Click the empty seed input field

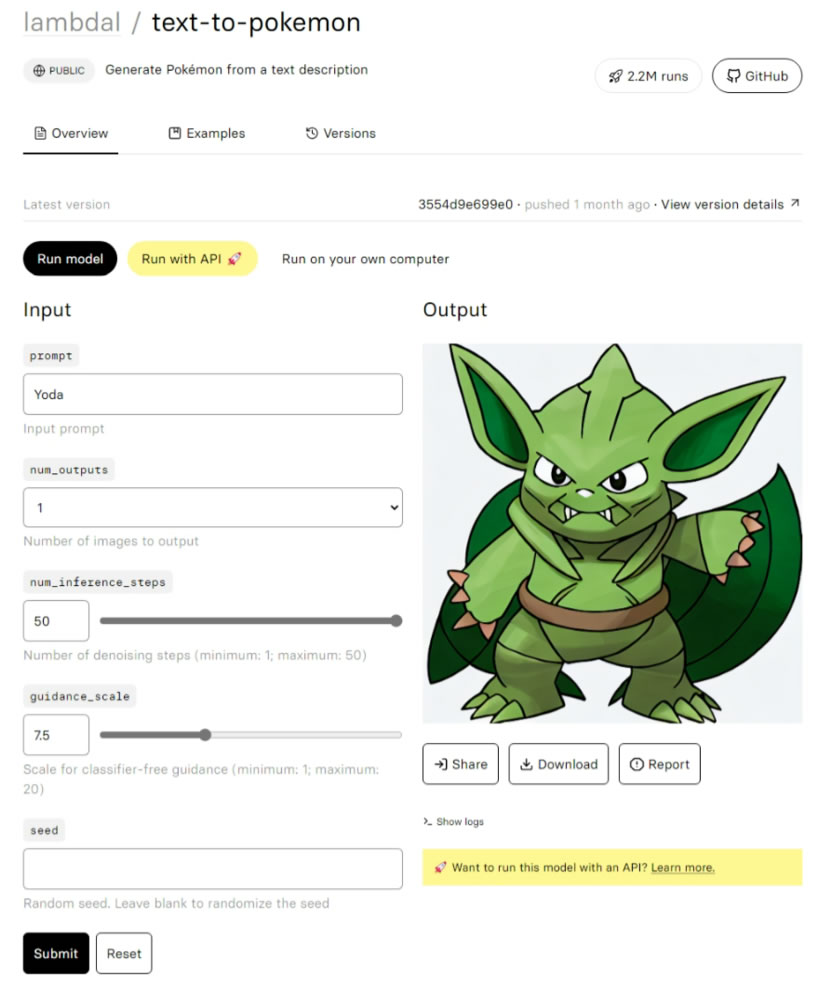[x=213, y=869]
